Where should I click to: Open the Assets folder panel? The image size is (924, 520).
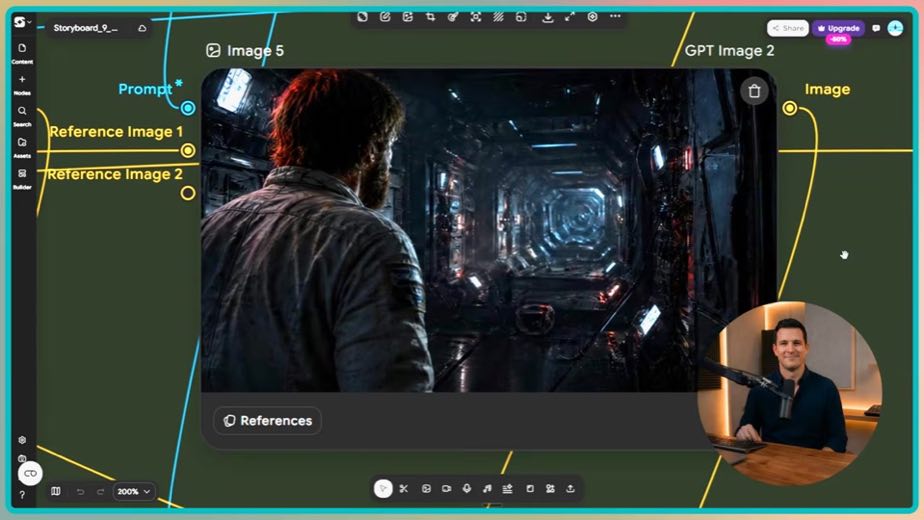(22, 147)
